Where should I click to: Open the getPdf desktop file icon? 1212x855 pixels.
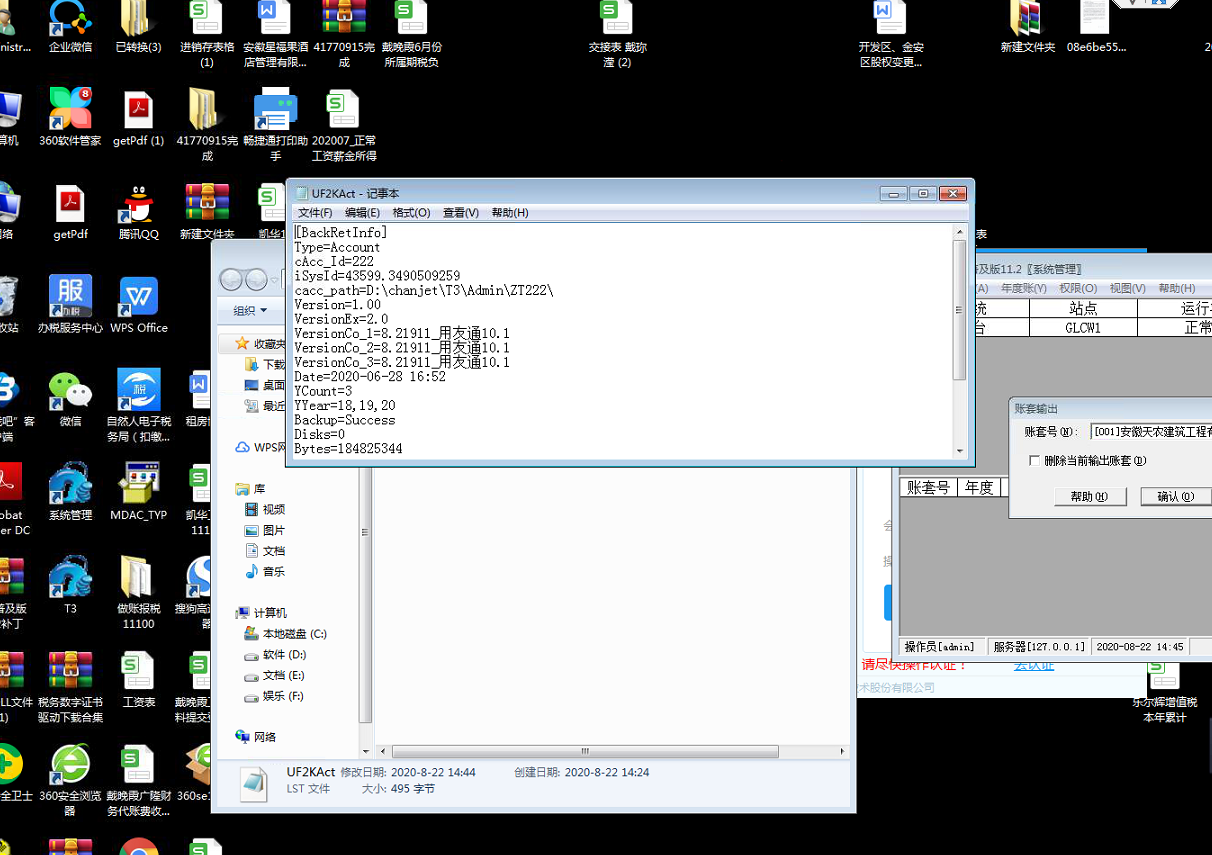click(x=70, y=211)
